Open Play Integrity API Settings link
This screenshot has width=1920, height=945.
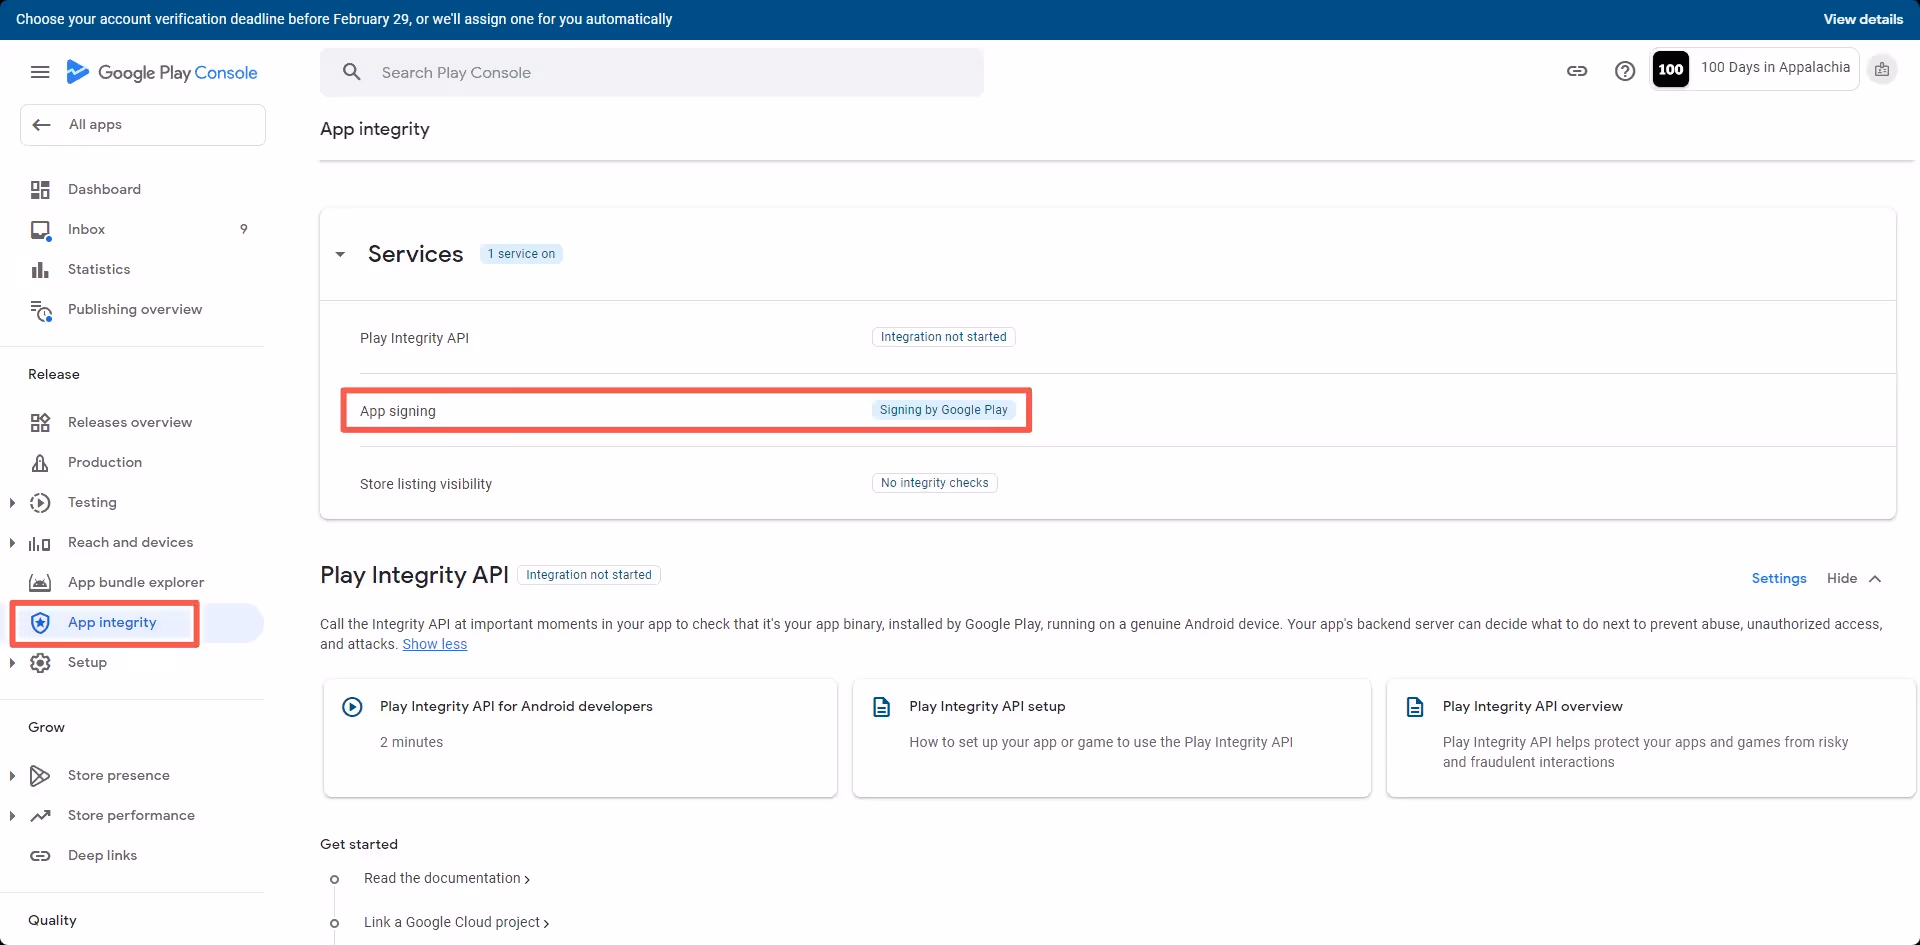pos(1779,578)
